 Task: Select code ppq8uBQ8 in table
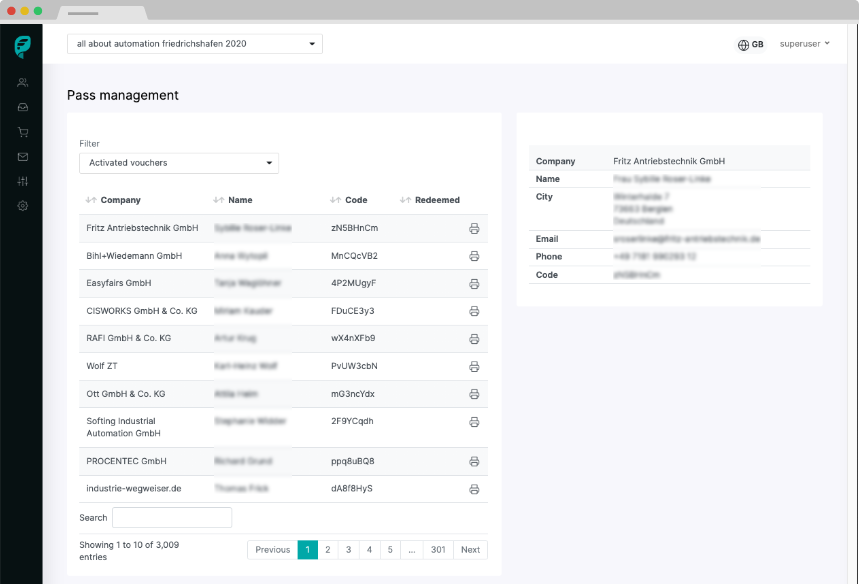tap(353, 461)
